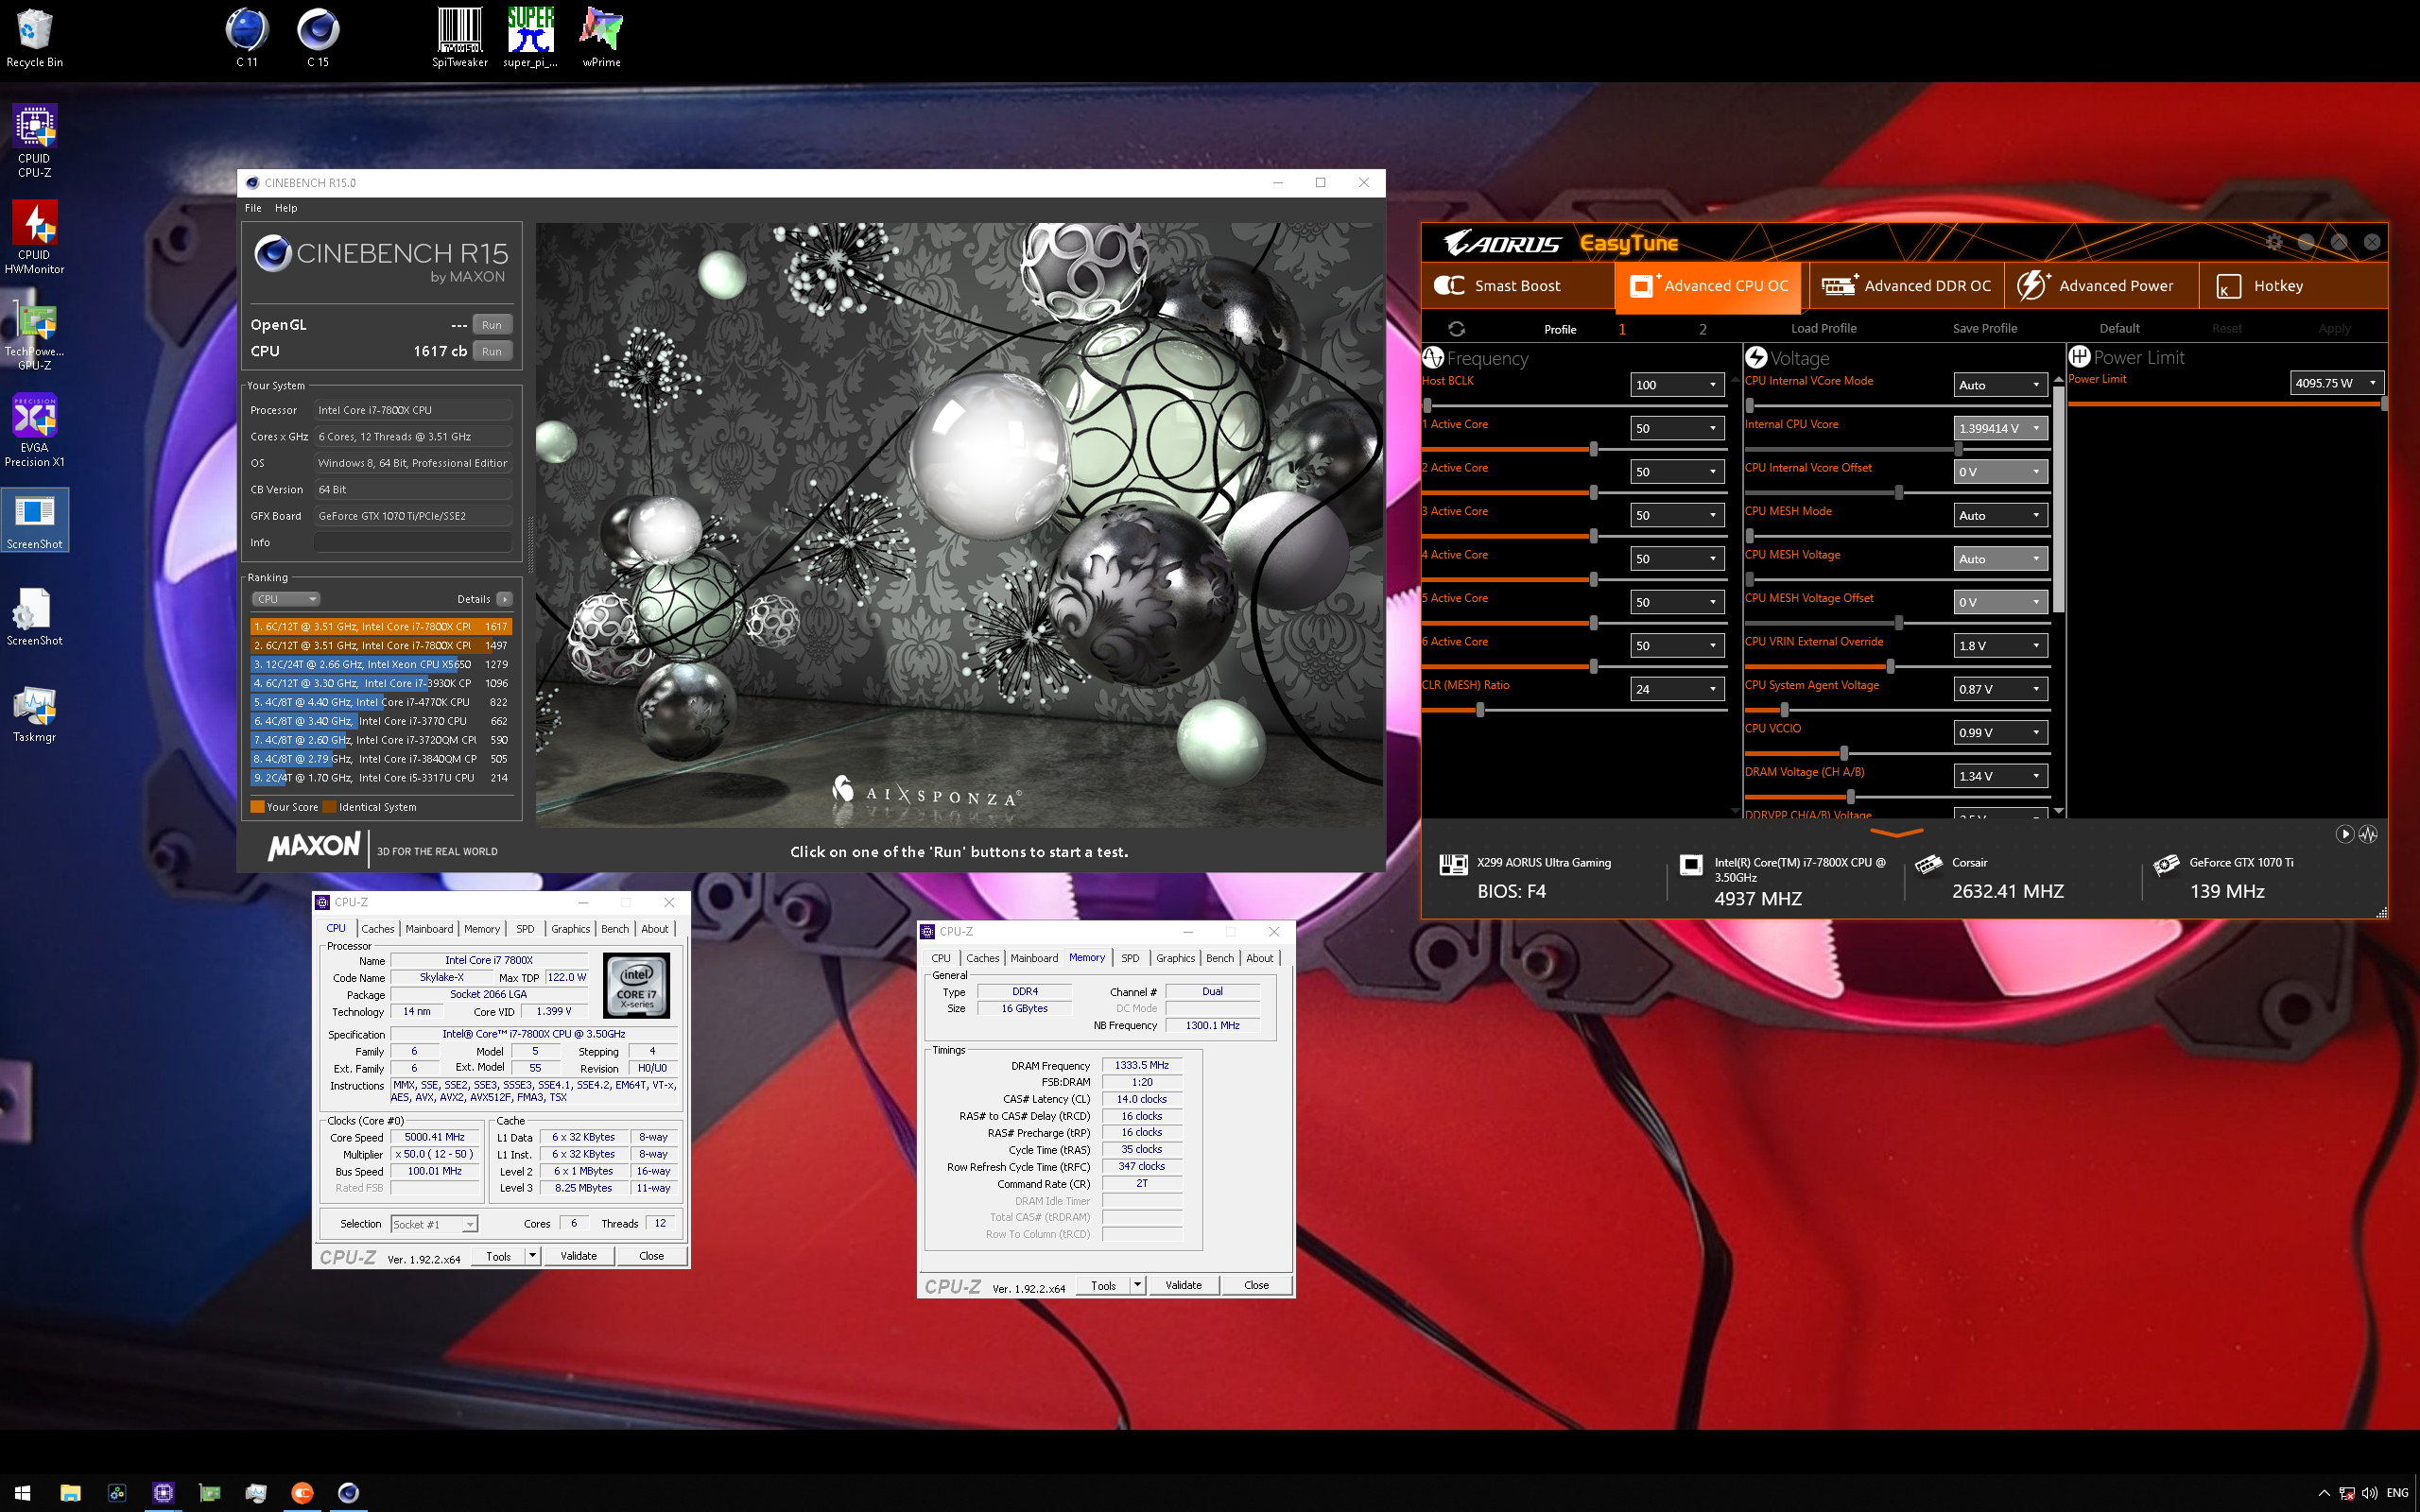
Task: Select EasyTune profile 2
Action: (x=1703, y=329)
